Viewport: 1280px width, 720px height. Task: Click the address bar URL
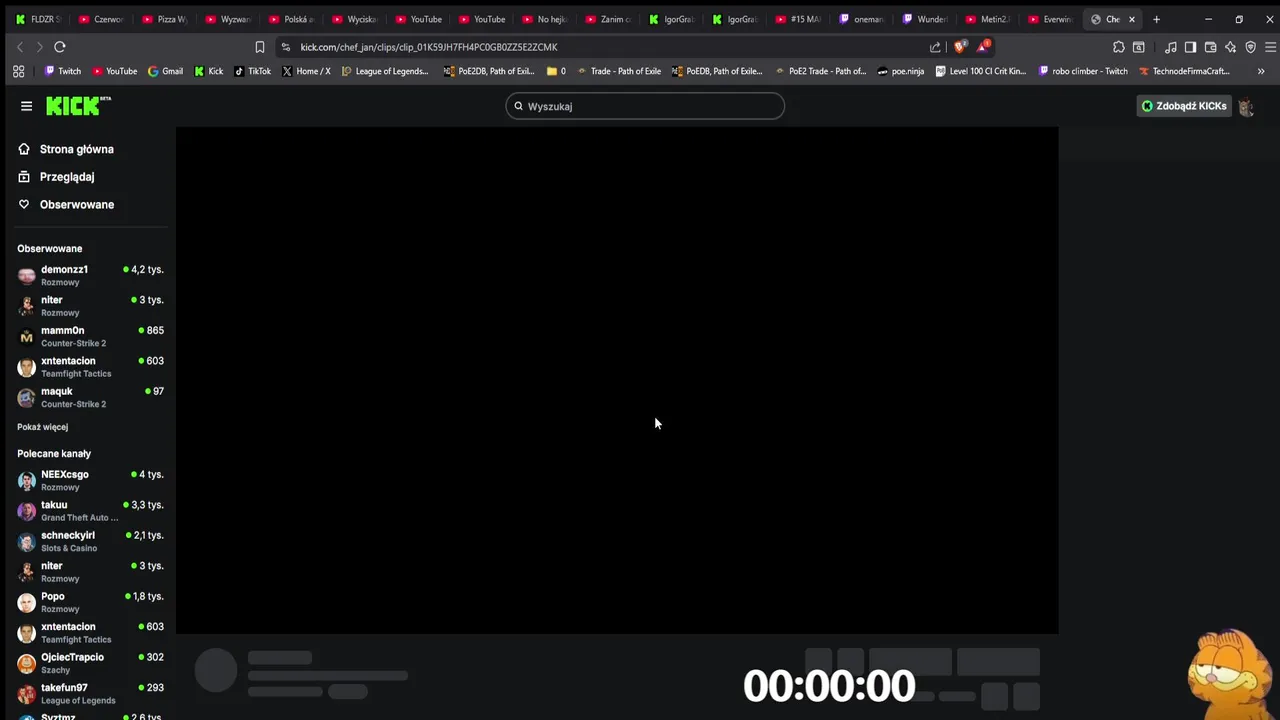pos(429,47)
